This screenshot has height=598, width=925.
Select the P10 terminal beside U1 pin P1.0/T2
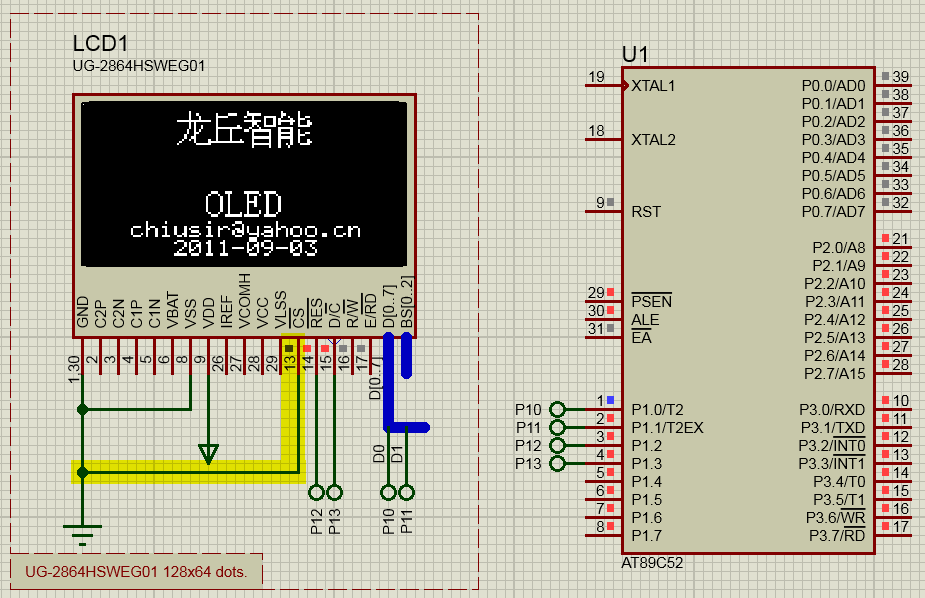[557, 409]
